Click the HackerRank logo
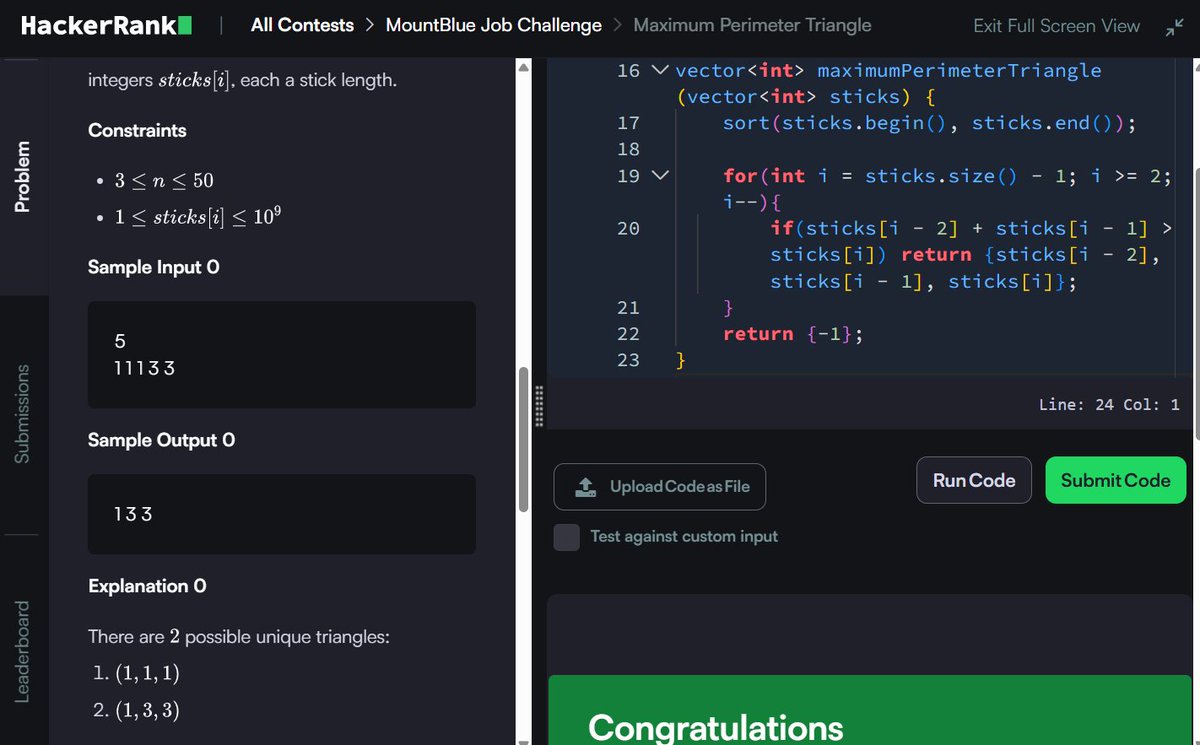Screen dimensions: 1200x745 (x=107, y=26)
